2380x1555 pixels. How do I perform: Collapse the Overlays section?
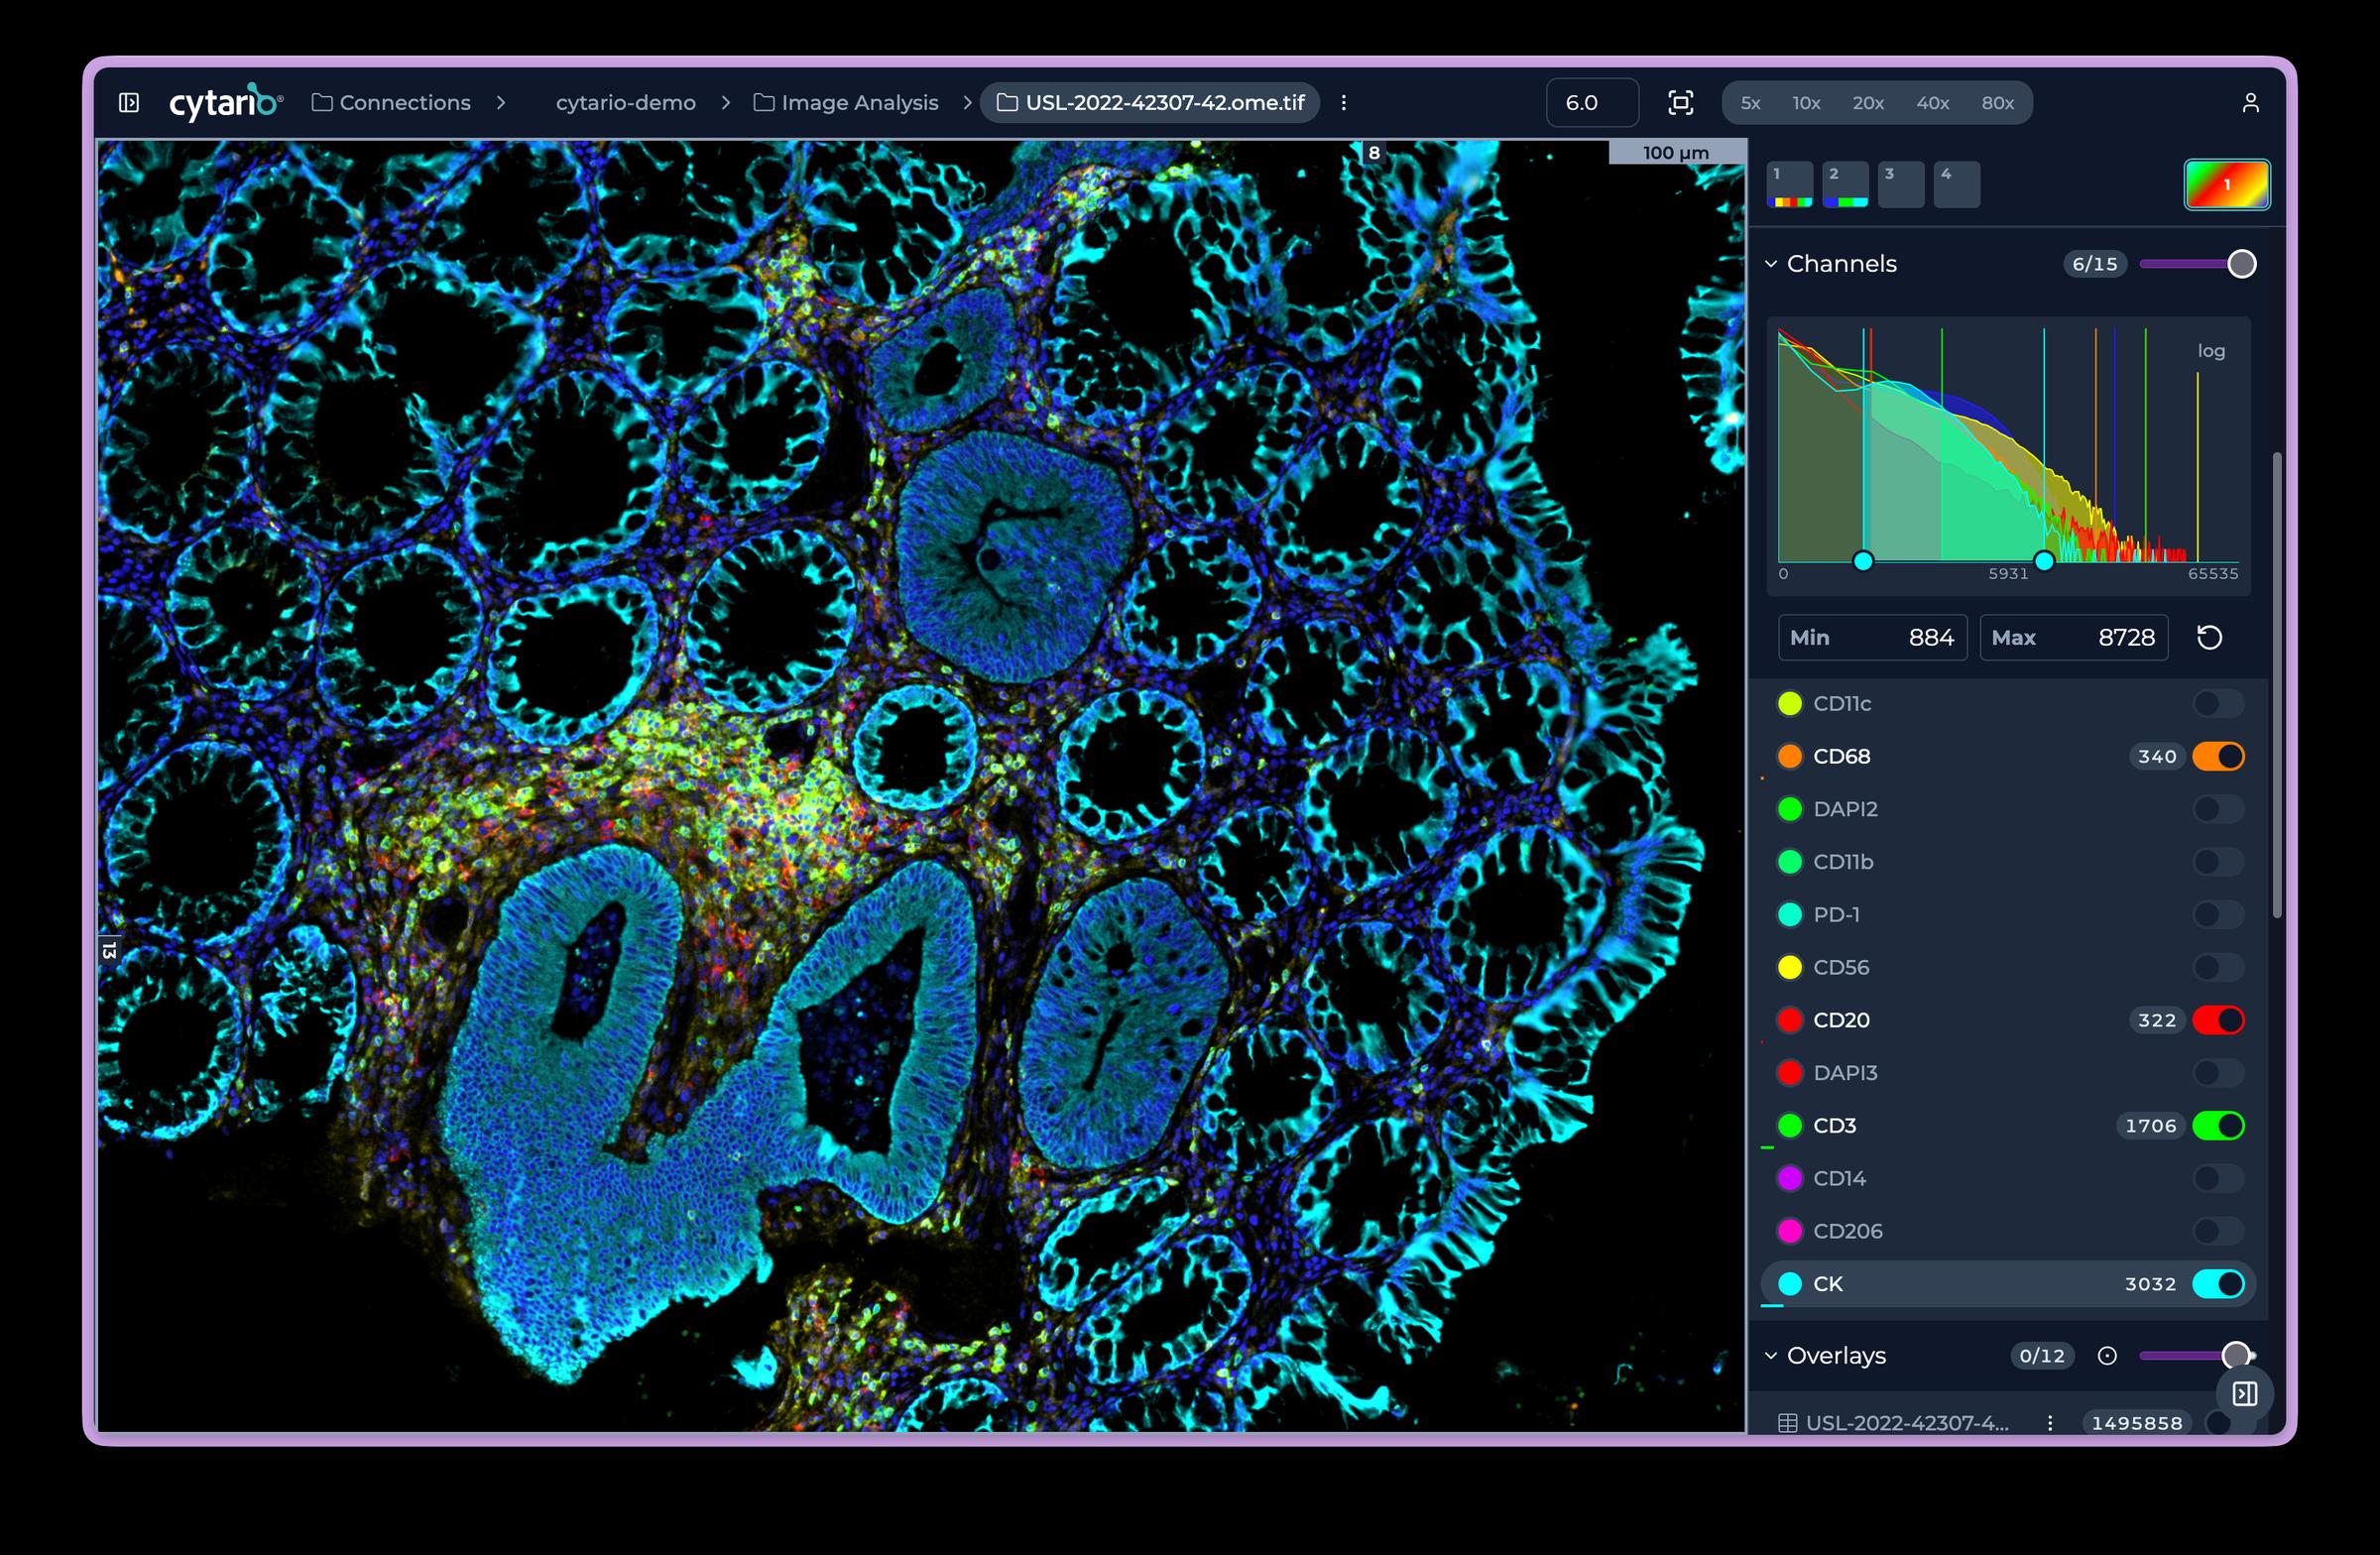pyautogui.click(x=1771, y=1356)
